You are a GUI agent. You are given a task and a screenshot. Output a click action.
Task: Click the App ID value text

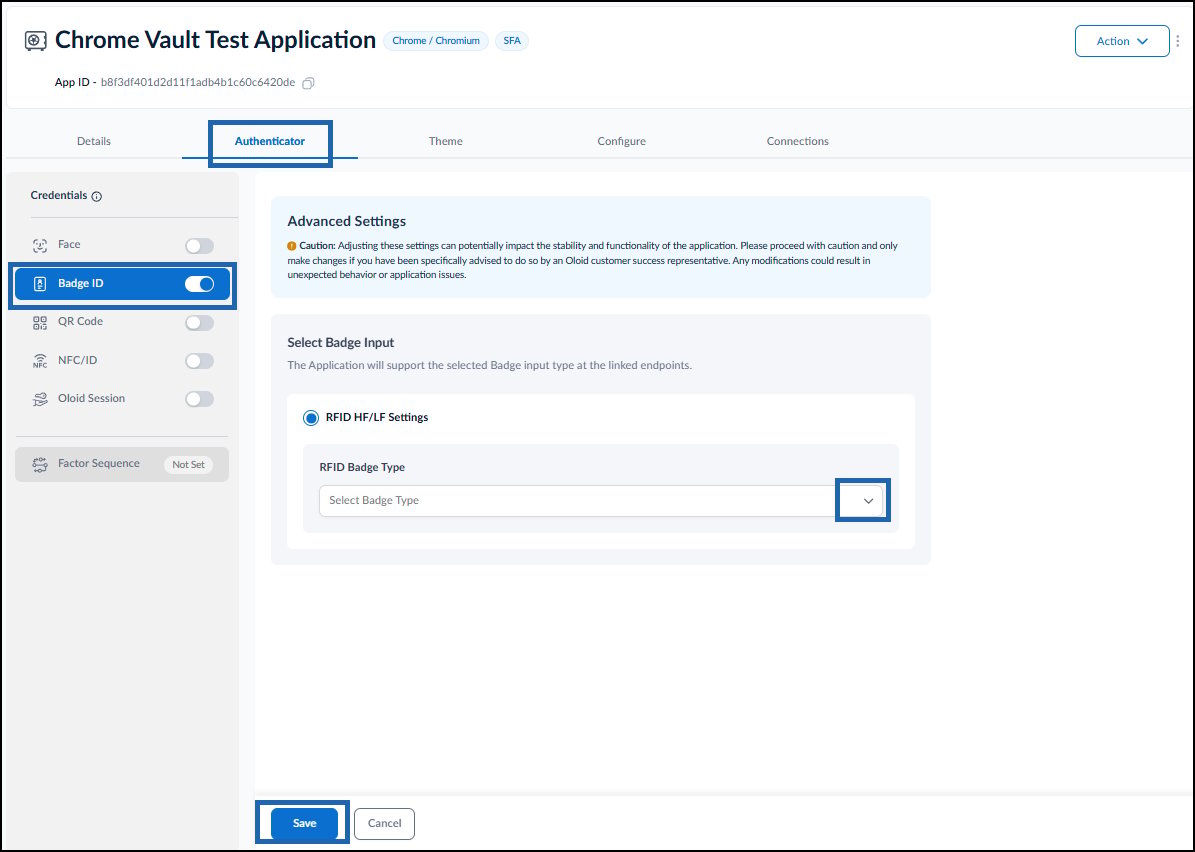coord(198,82)
